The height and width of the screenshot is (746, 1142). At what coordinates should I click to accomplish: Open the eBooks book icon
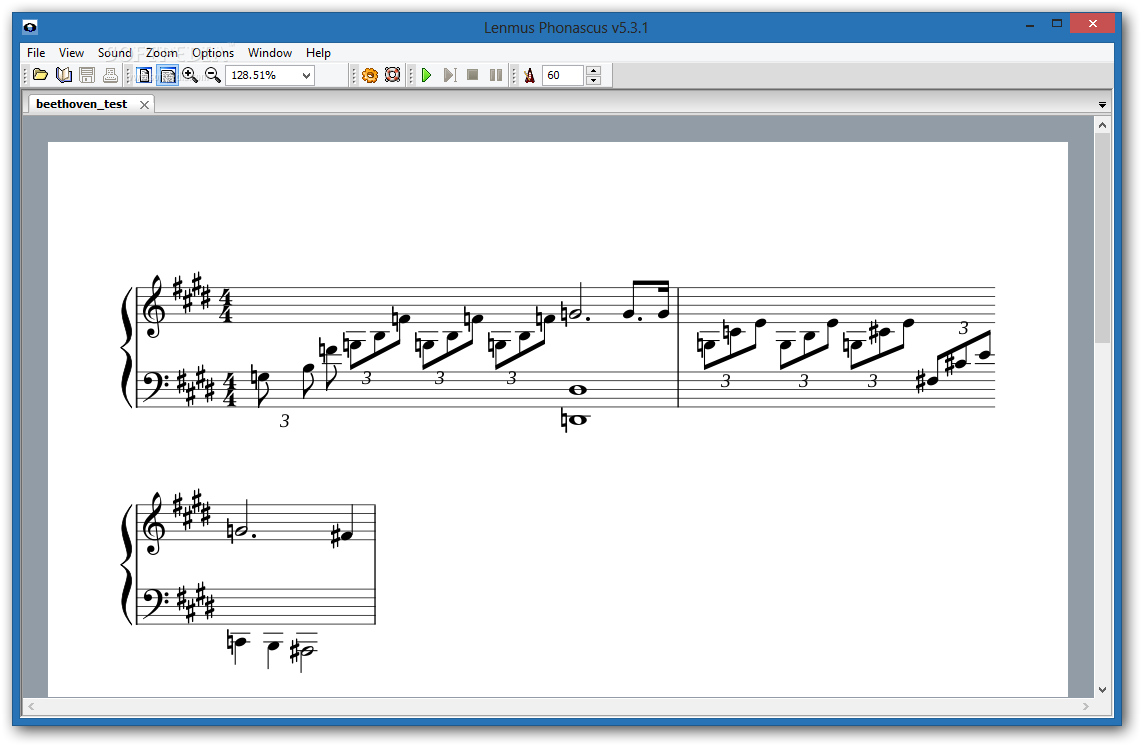tap(64, 75)
